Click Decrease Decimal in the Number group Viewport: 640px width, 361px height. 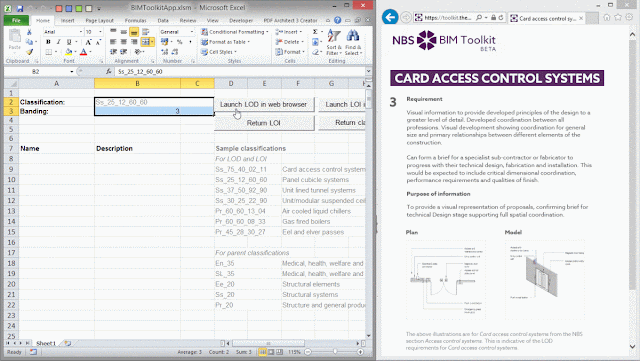(175, 52)
